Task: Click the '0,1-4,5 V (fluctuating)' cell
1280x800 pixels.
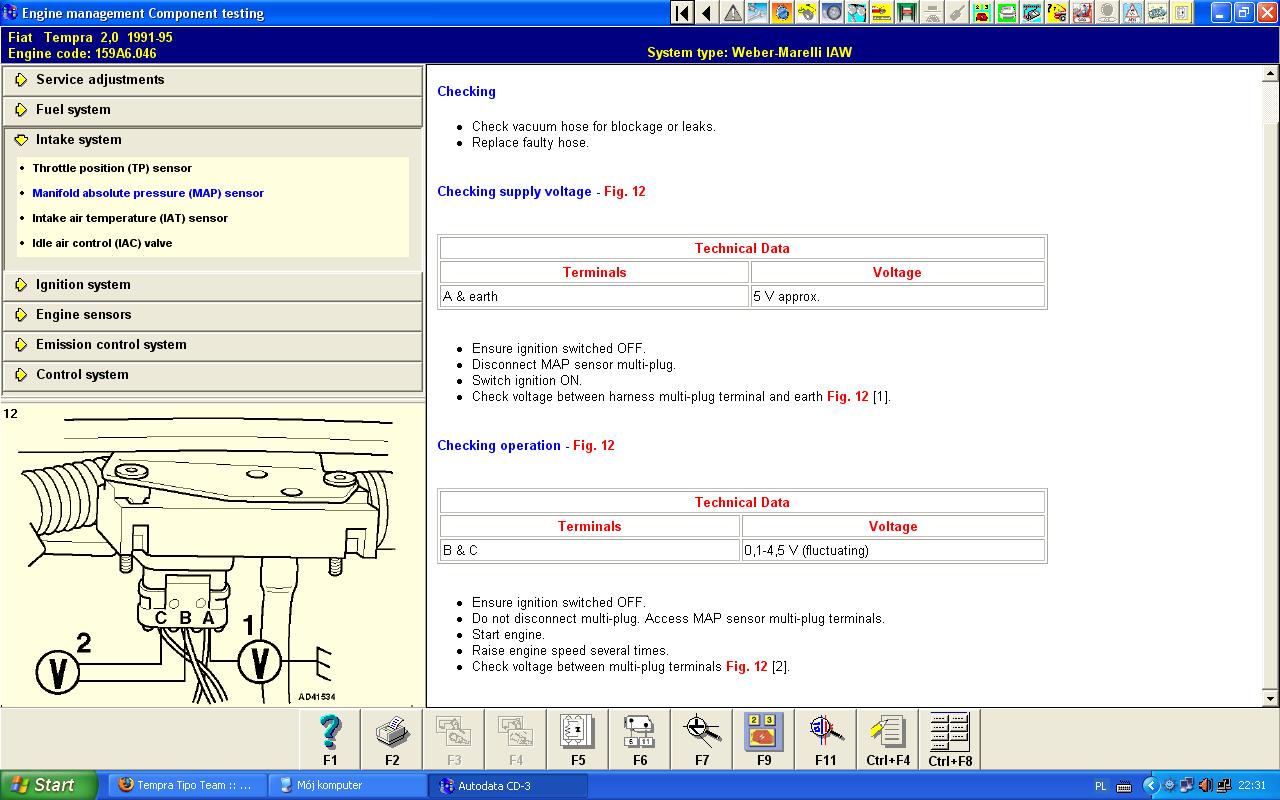Action: tap(893, 550)
